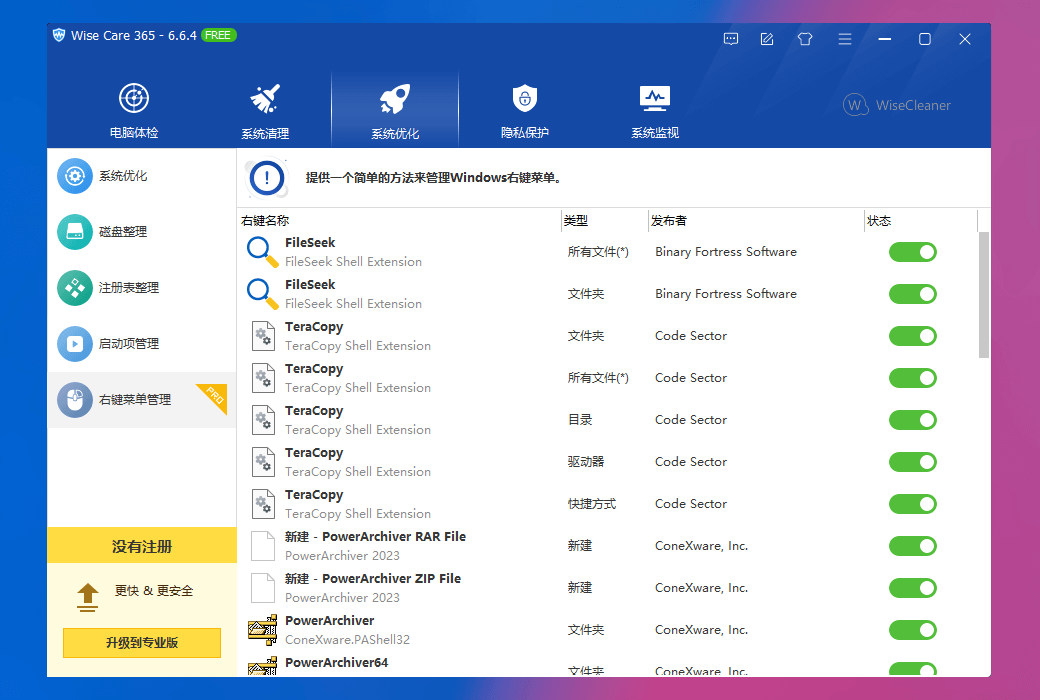Toggle FileSeek 文件夹 entry switch
Image resolution: width=1040 pixels, height=700 pixels.
coord(913,294)
